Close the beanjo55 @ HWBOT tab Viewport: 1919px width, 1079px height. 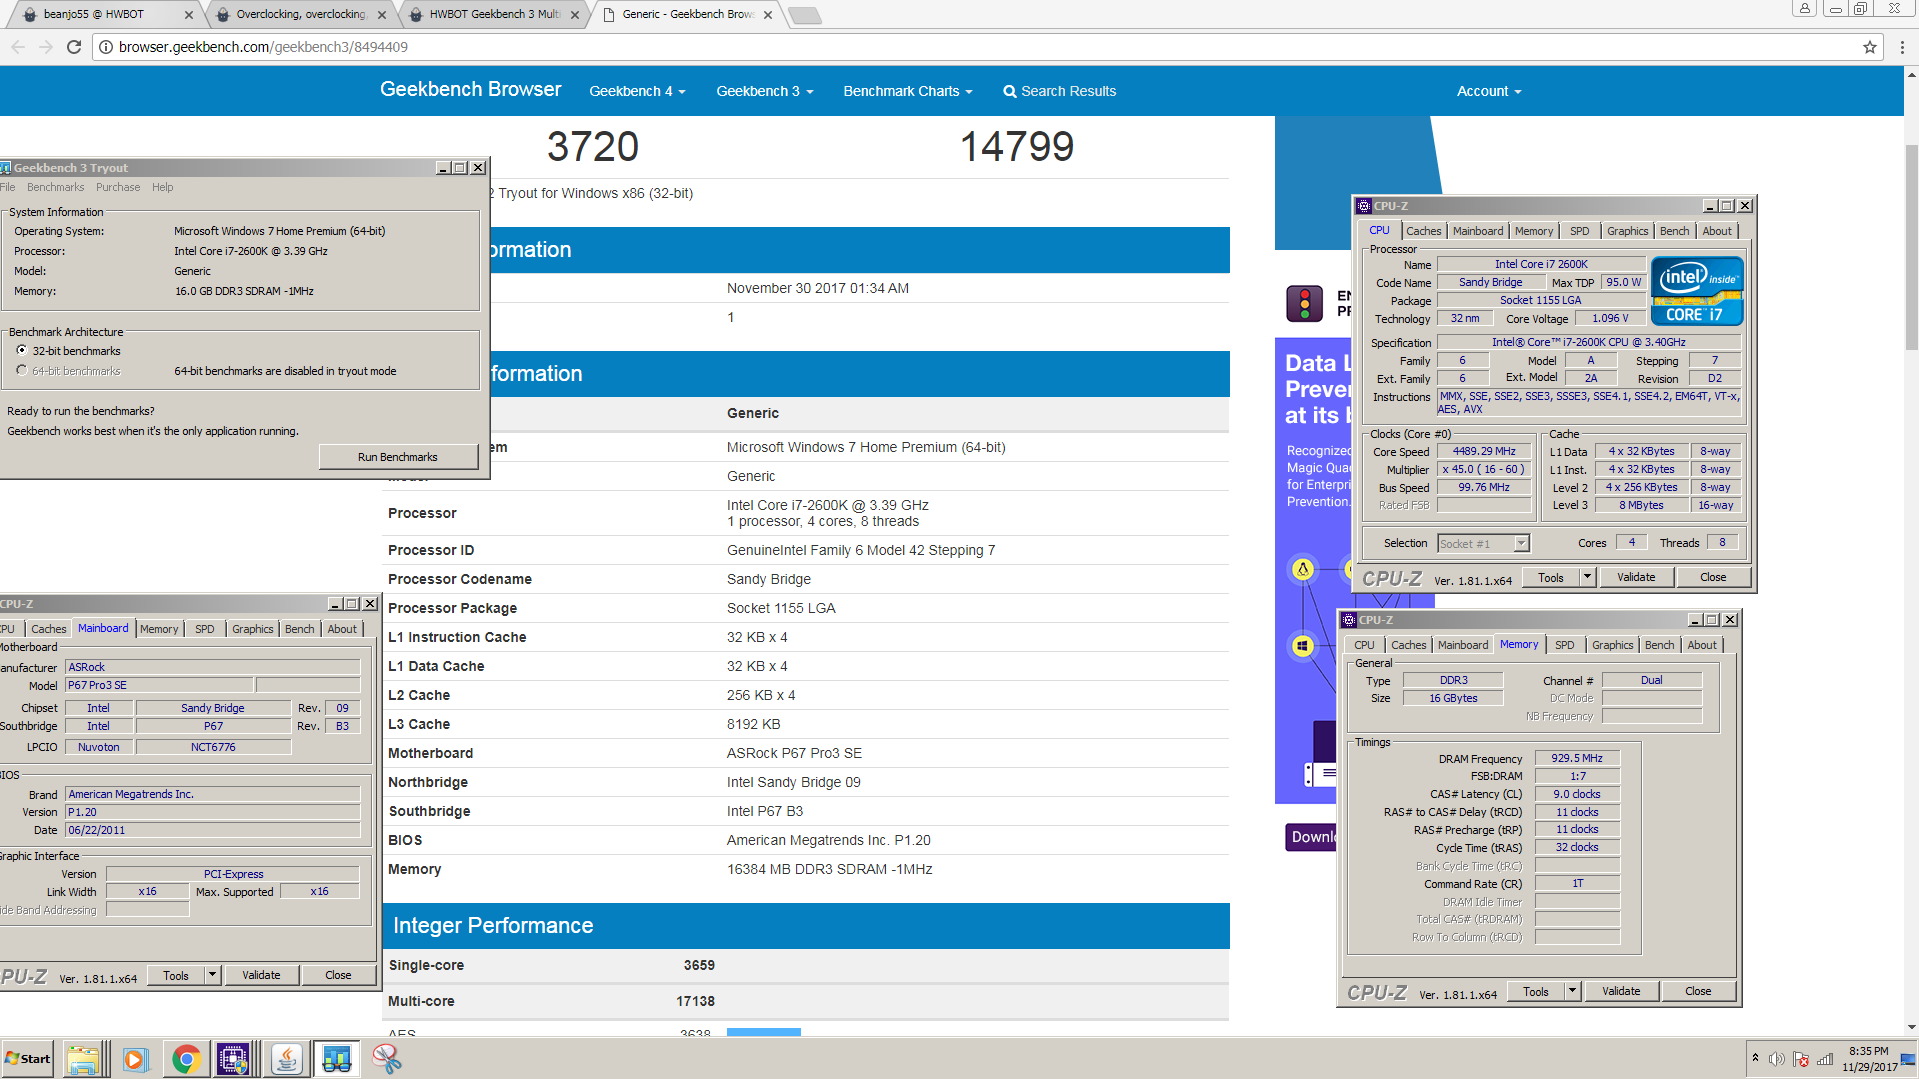click(189, 14)
